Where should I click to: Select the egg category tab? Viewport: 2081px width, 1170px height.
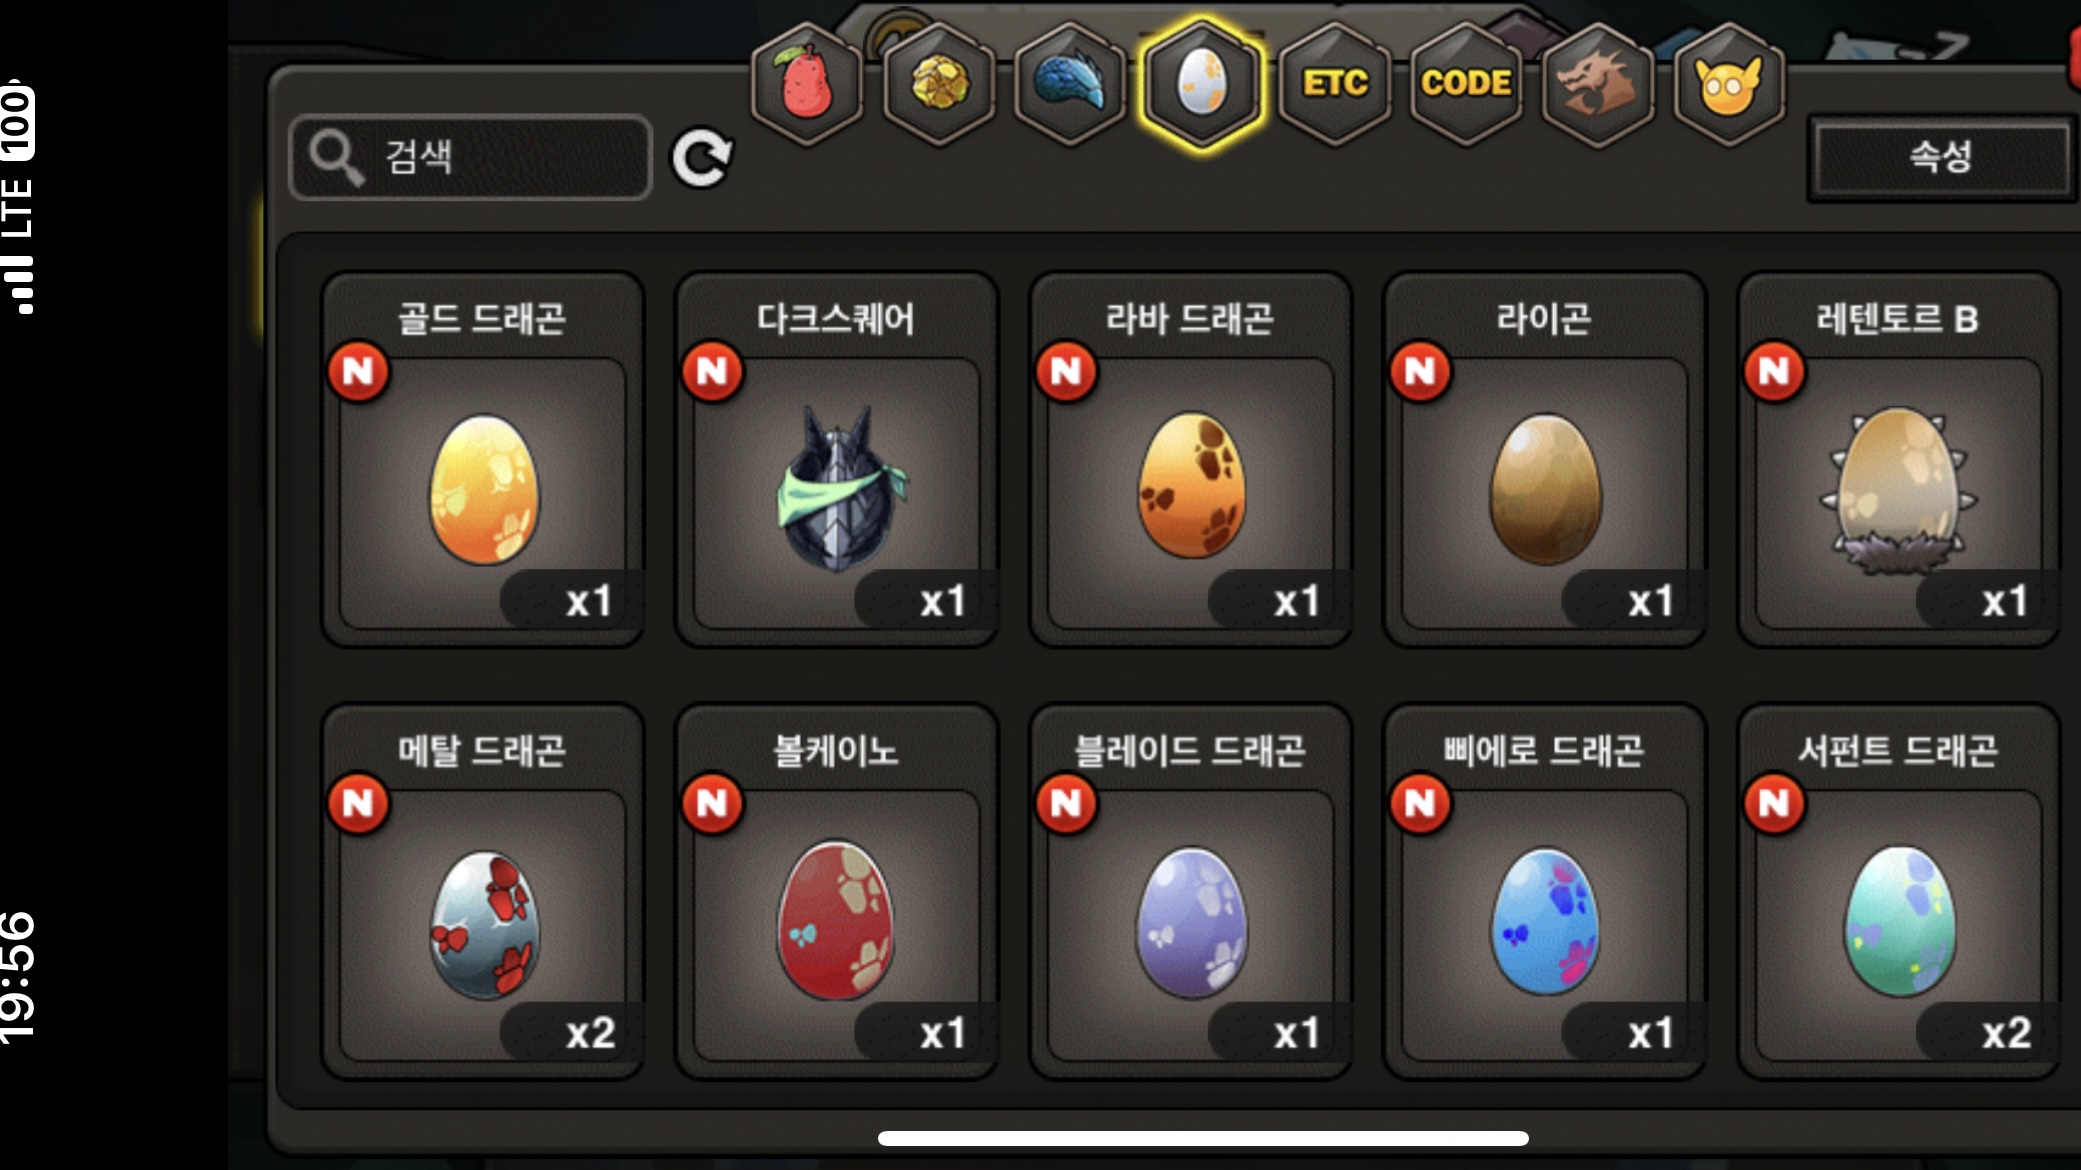(x=1202, y=84)
